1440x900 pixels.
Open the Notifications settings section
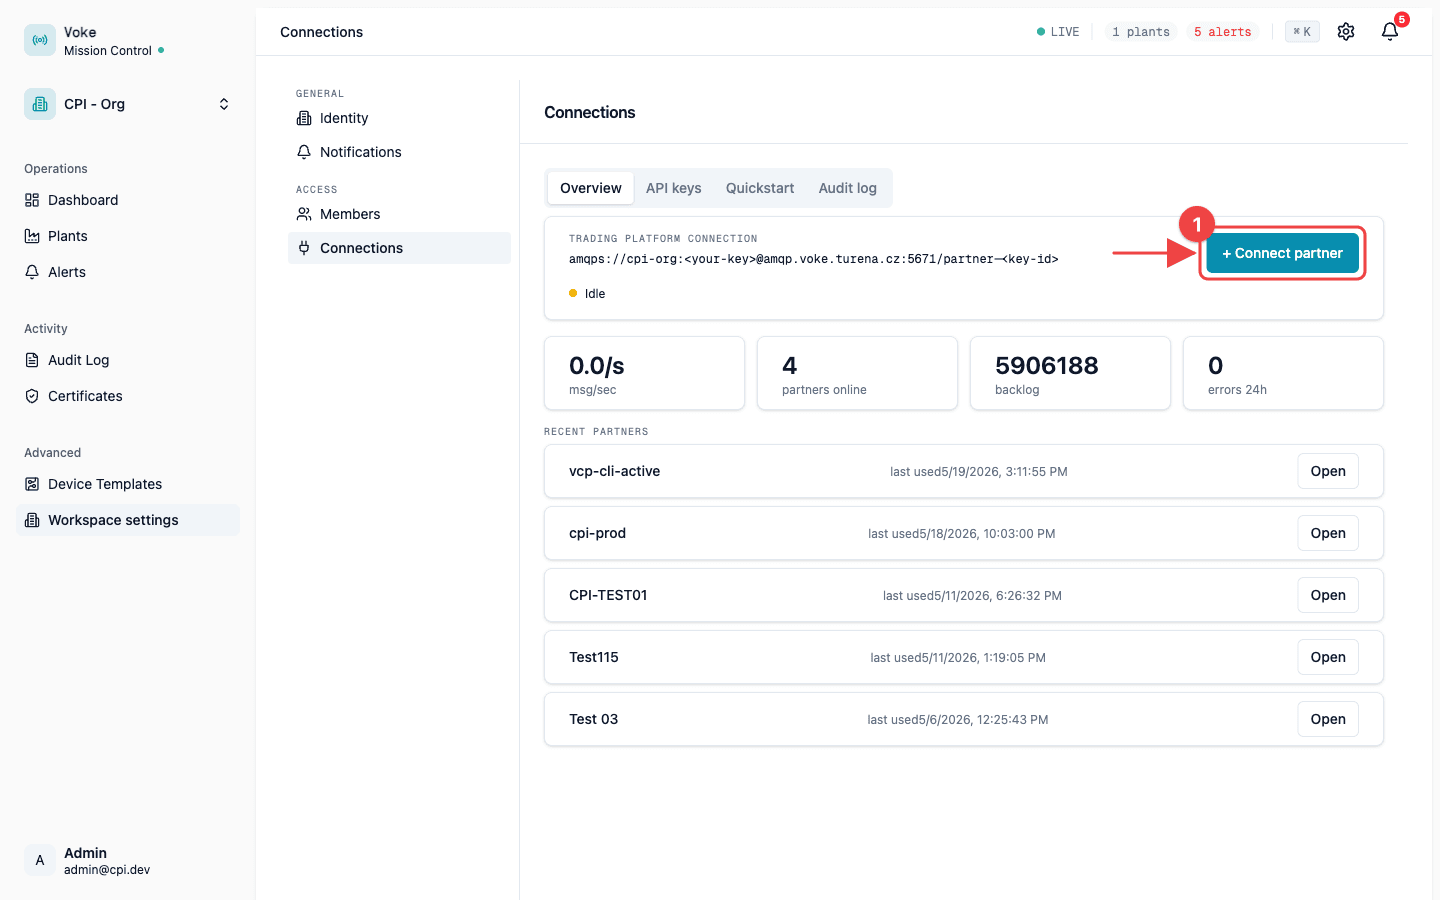coord(399,152)
